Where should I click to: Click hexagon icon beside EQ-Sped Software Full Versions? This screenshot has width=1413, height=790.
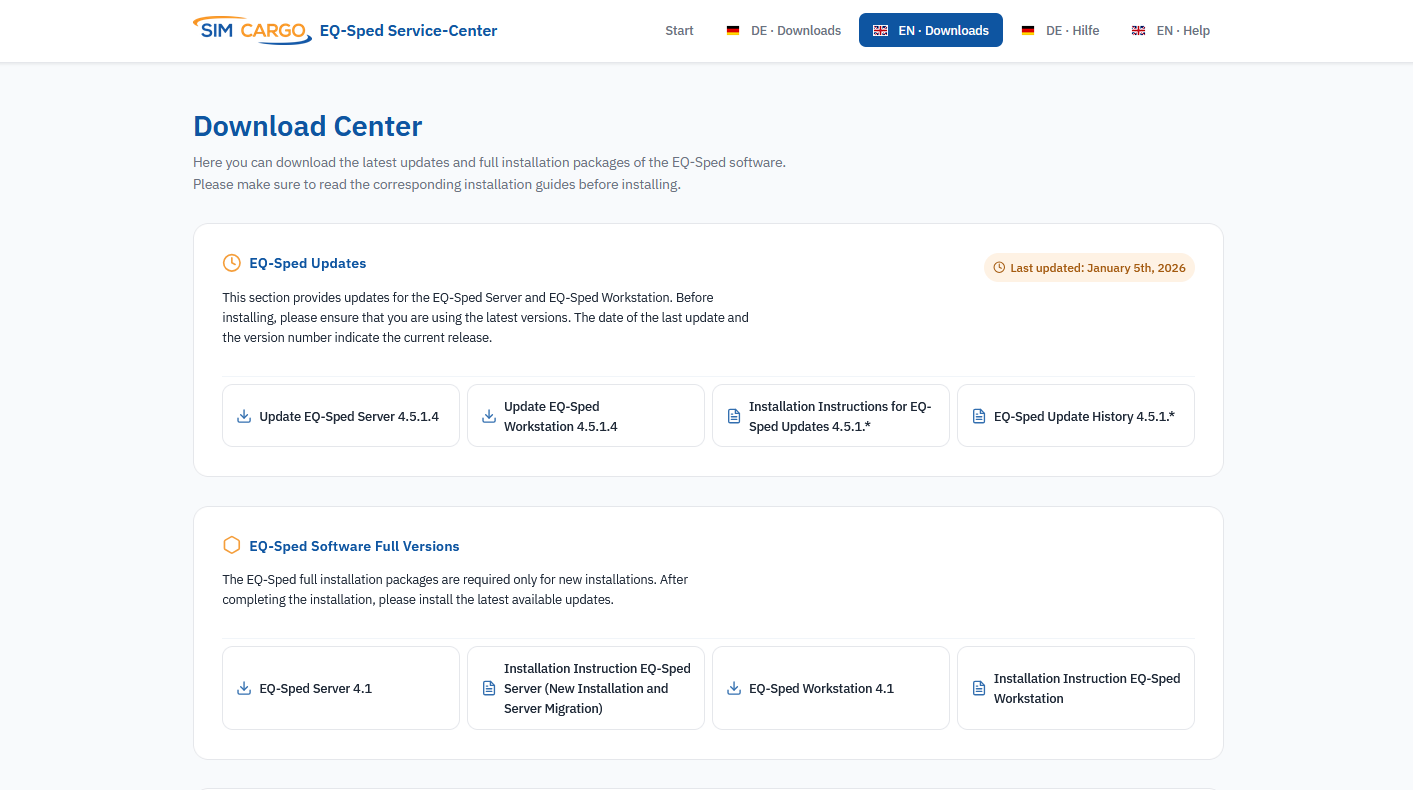coord(231,545)
